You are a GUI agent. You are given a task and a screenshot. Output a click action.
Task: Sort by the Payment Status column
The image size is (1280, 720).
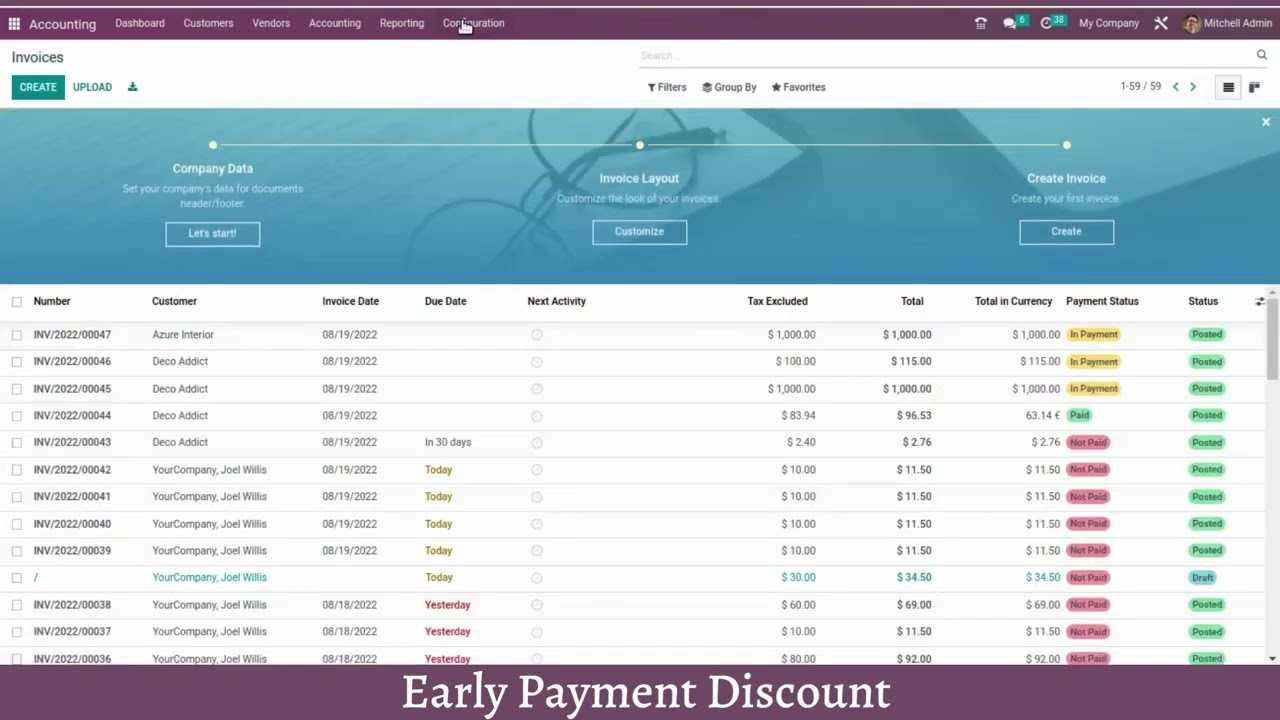[1102, 301]
